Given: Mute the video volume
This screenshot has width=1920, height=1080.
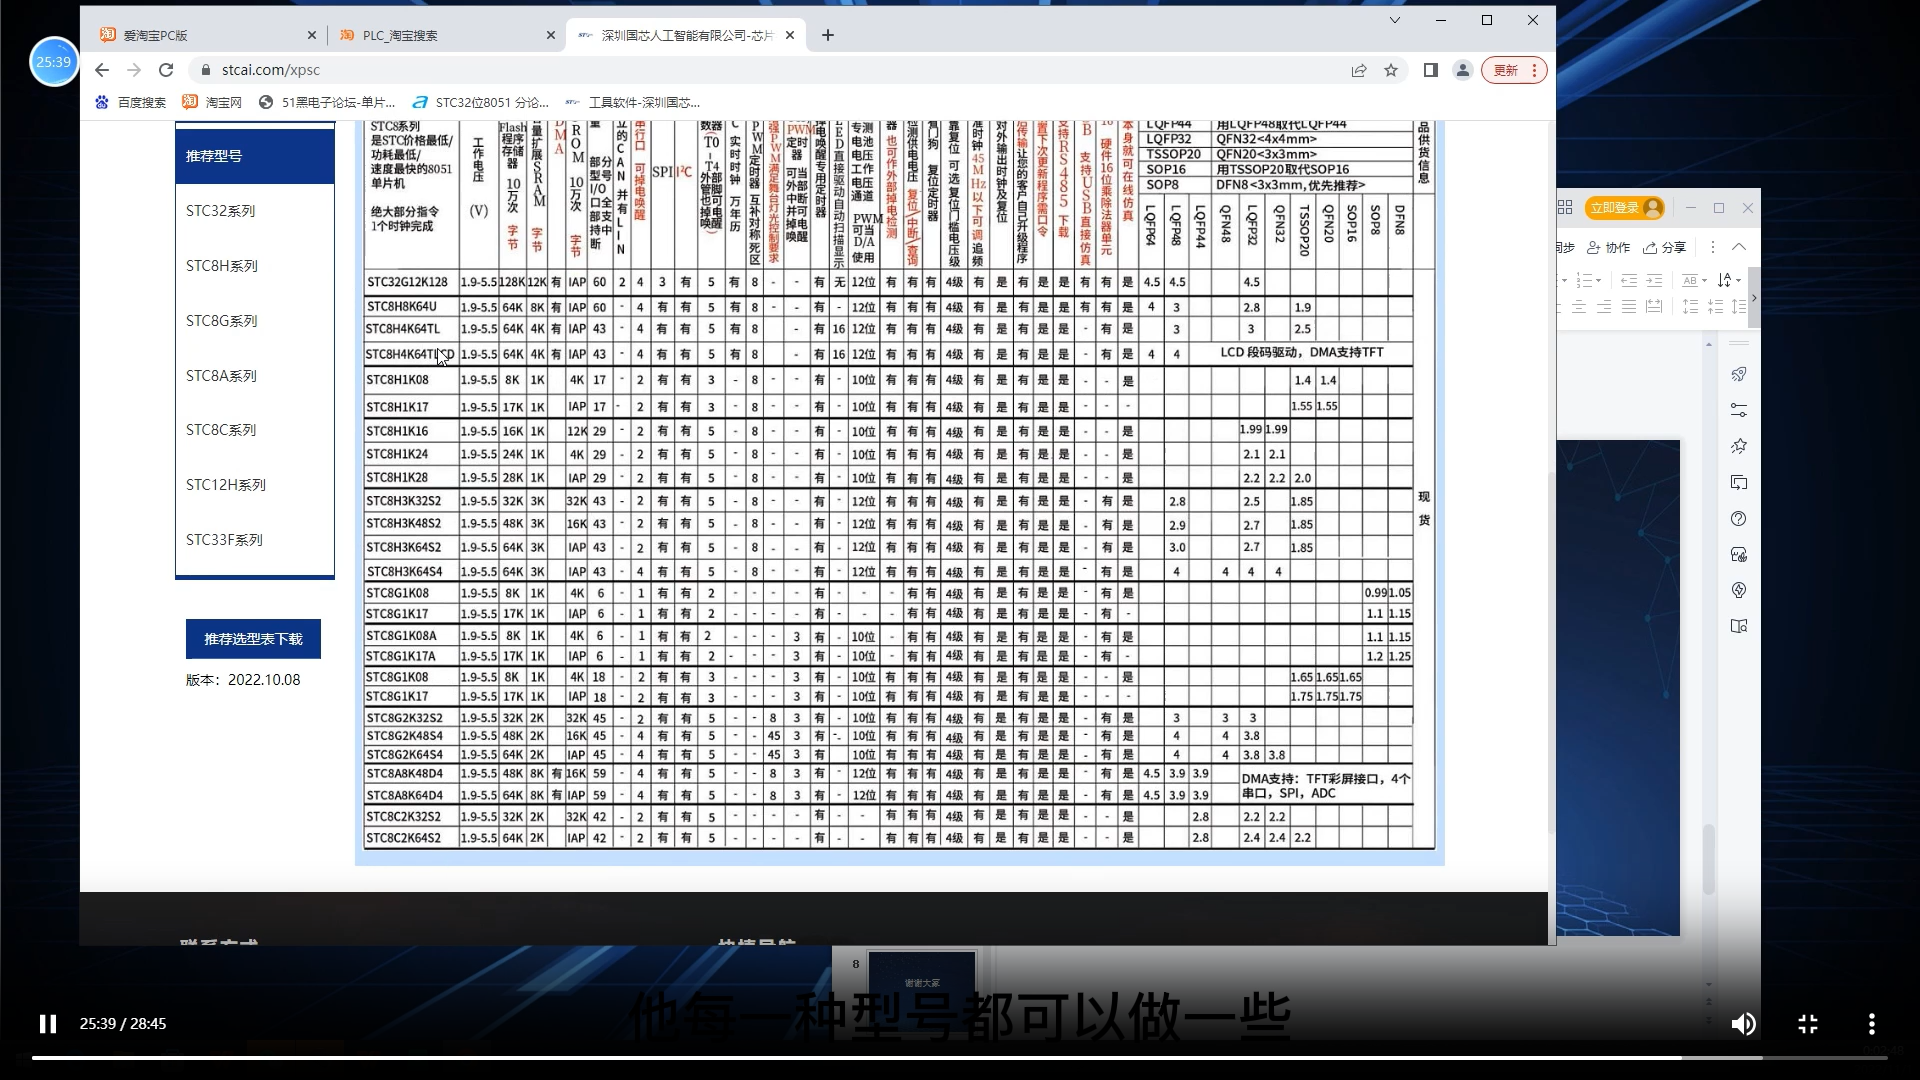Looking at the screenshot, I should (1743, 1024).
